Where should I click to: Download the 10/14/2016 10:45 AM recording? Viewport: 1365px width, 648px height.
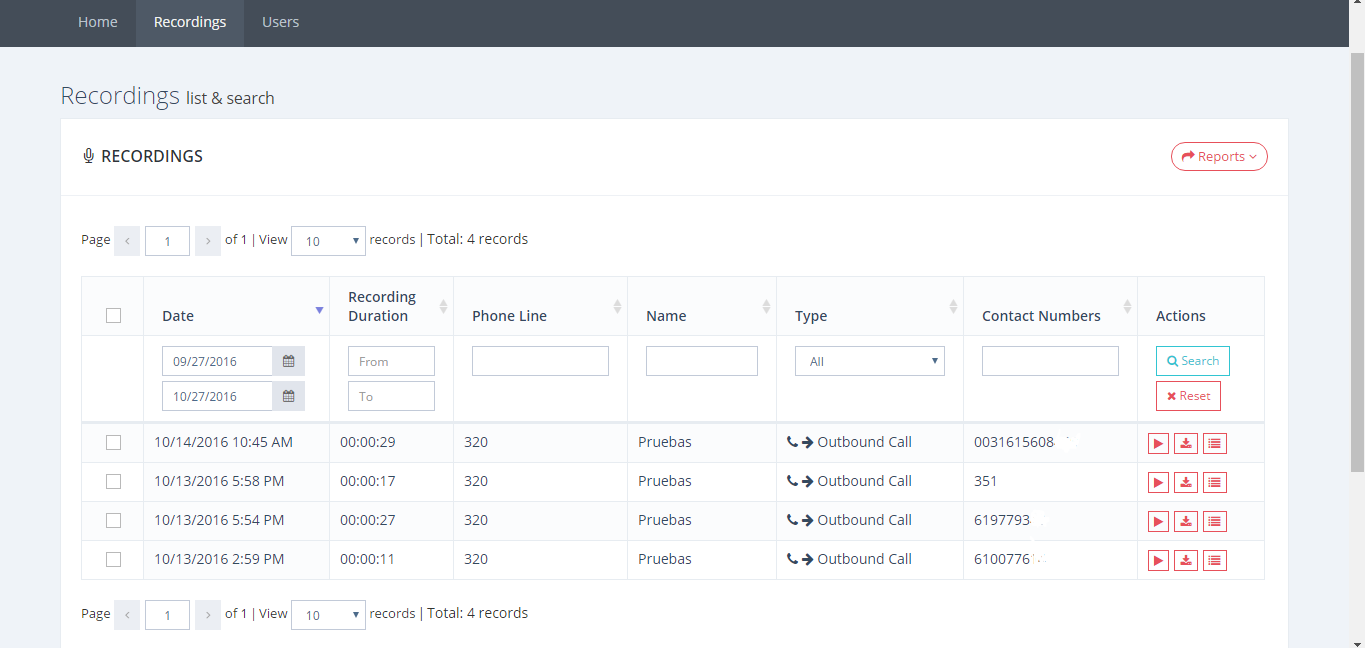[x=1186, y=444]
